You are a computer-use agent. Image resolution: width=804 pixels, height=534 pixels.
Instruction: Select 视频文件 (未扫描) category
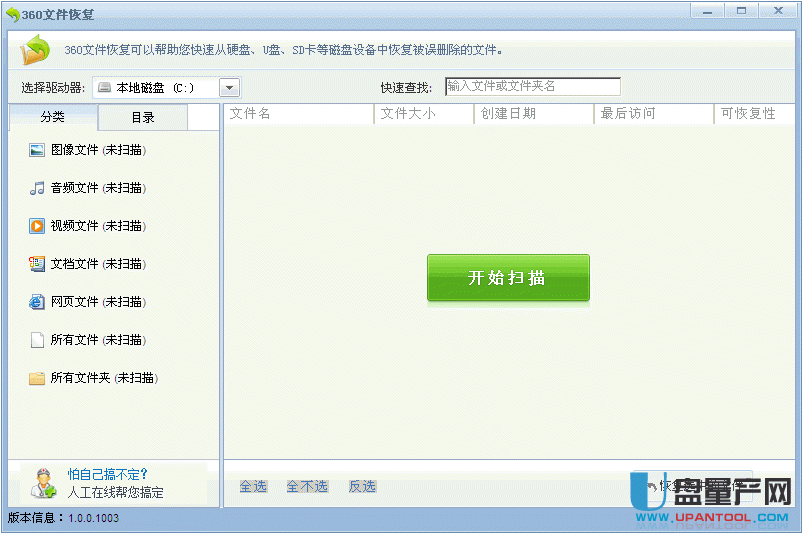[x=98, y=226]
